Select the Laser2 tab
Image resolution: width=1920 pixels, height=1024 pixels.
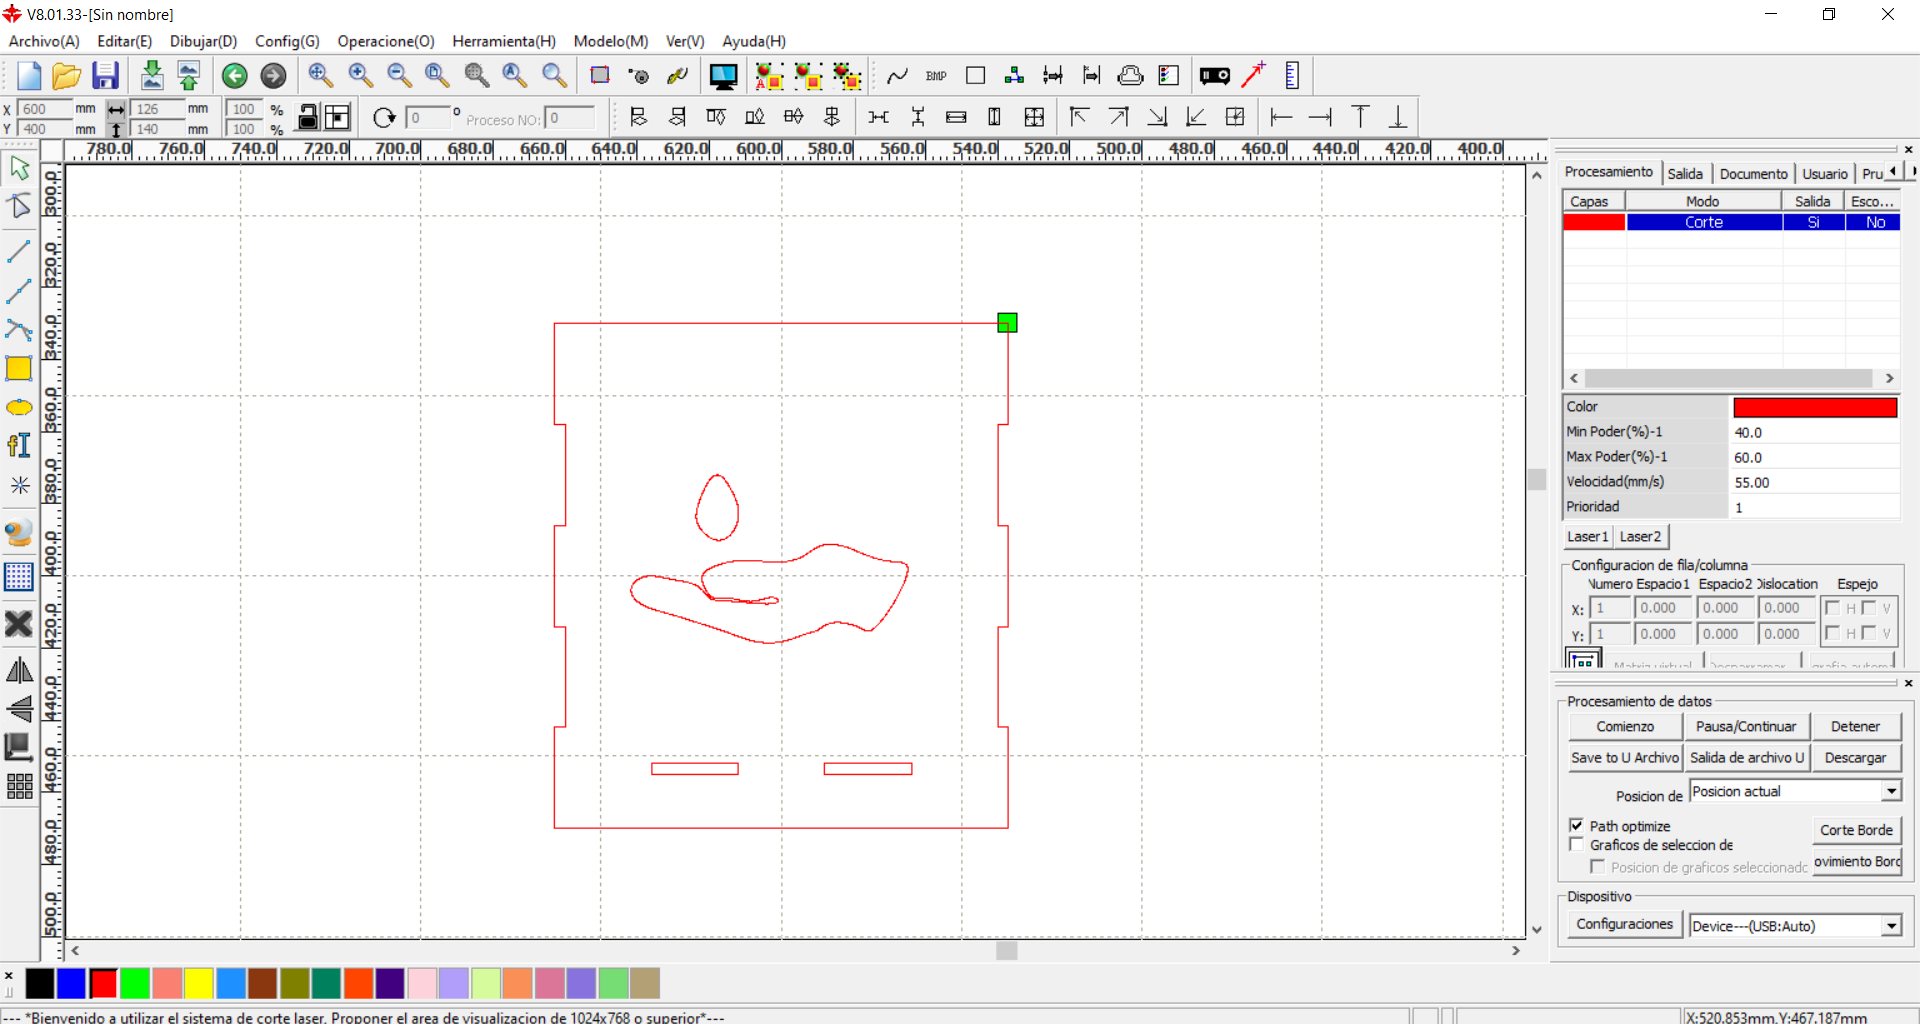(1640, 537)
